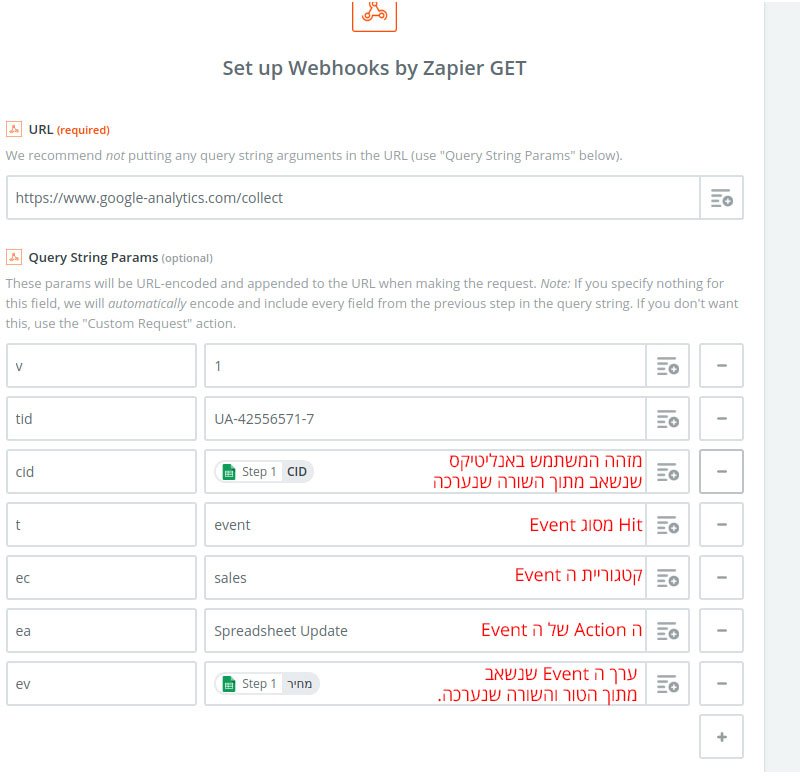Click the tid value field UA-42556571-7
This screenshot has width=800, height=776.
(x=425, y=419)
